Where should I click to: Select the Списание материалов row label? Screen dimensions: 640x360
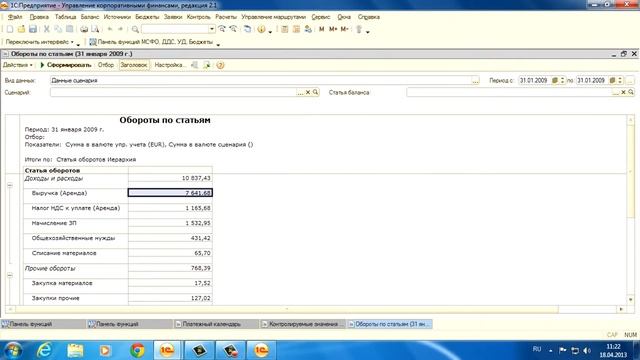pyautogui.click(x=64, y=253)
